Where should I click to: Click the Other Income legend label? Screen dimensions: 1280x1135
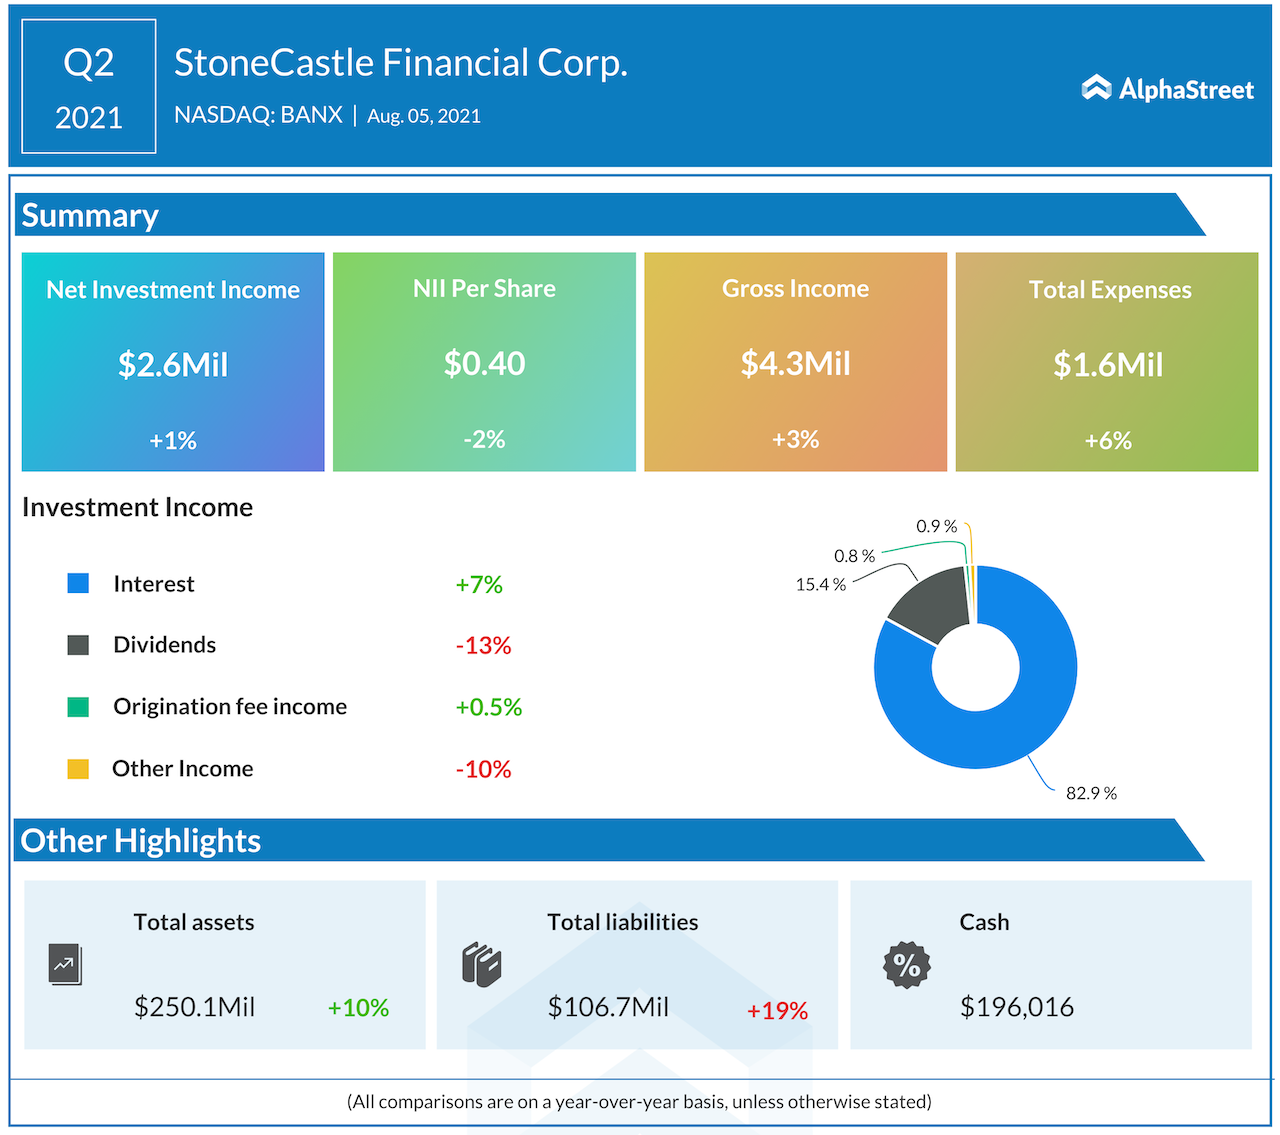pyautogui.click(x=183, y=769)
